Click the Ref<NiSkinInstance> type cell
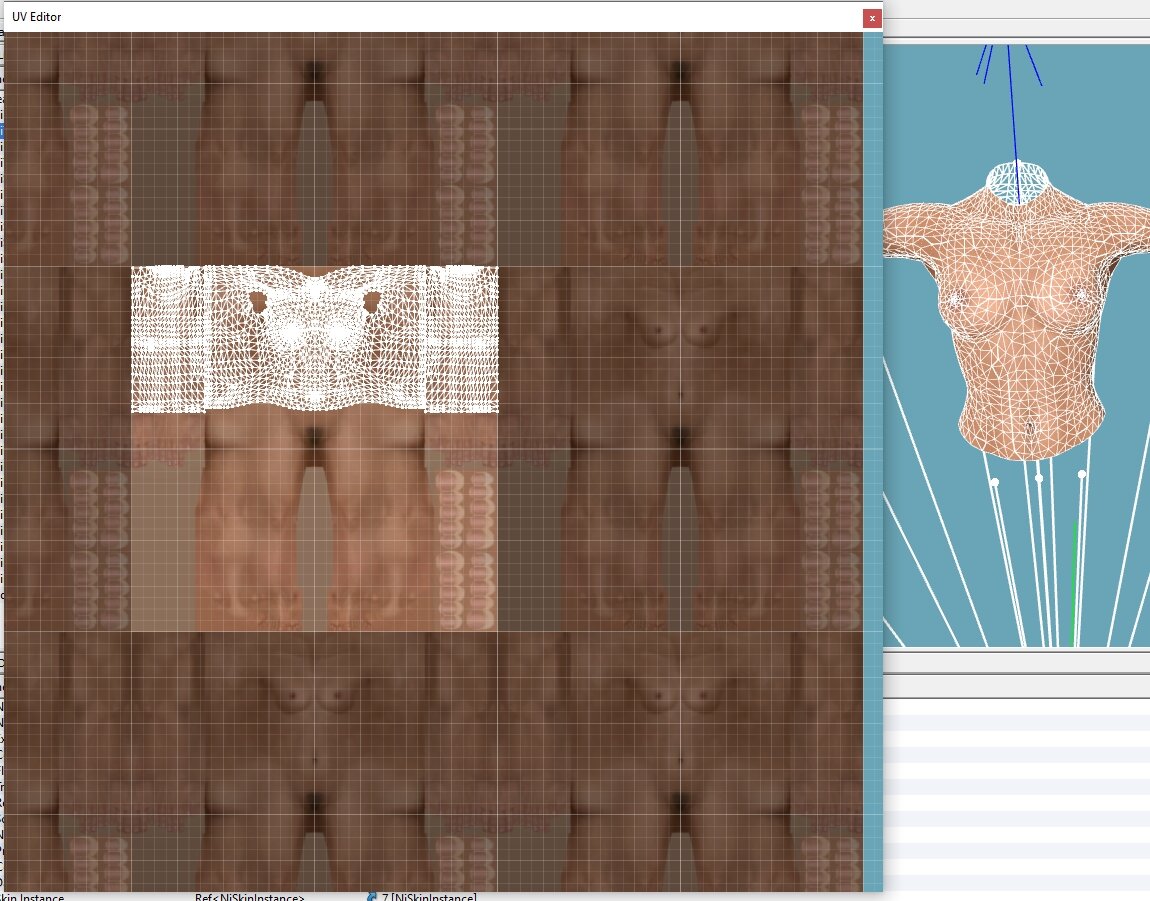1150x901 pixels. point(249,897)
